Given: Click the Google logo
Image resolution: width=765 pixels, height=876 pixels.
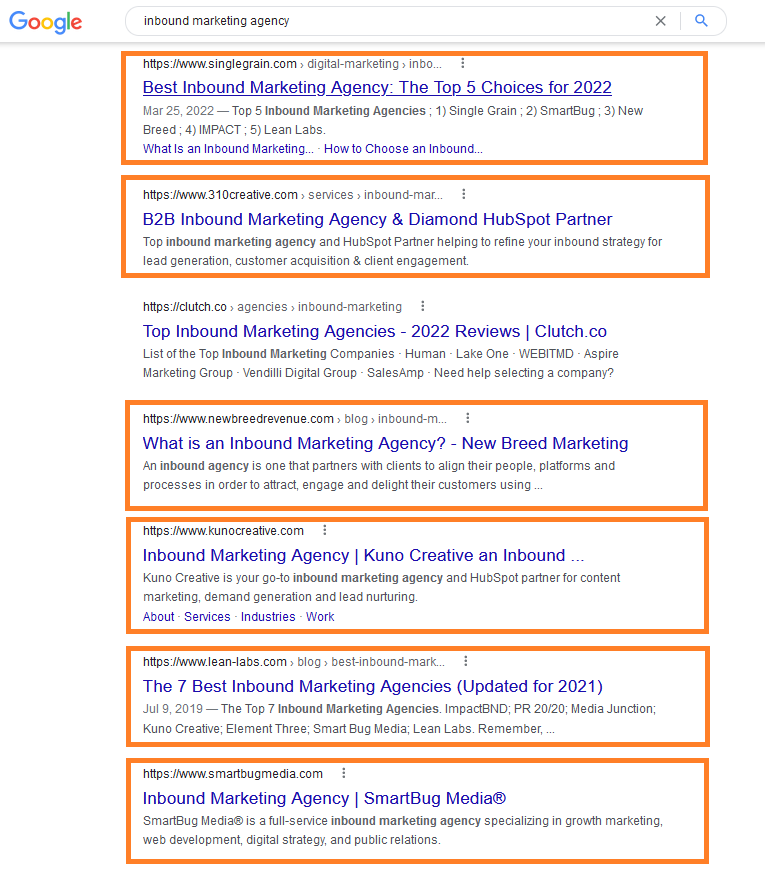Looking at the screenshot, I should 45,22.
